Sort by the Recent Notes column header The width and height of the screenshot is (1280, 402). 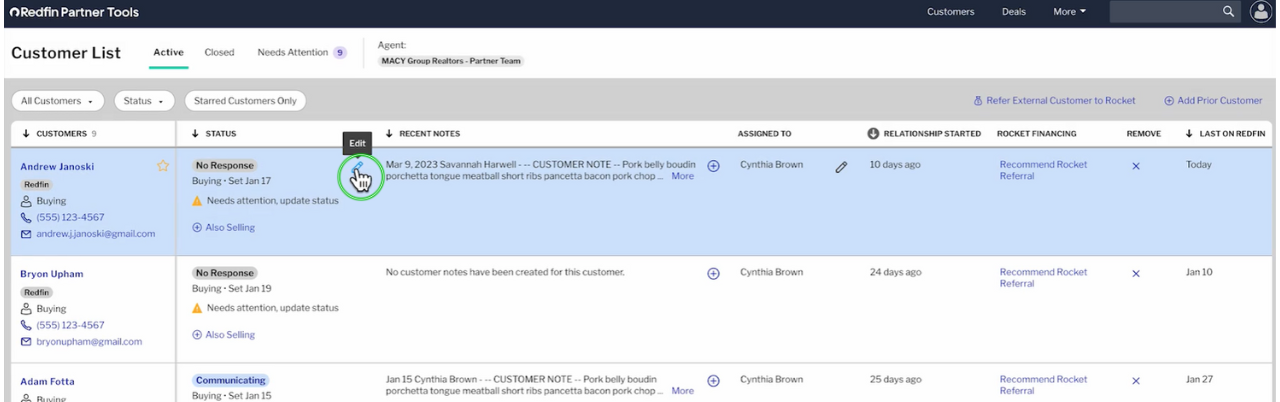[422, 134]
